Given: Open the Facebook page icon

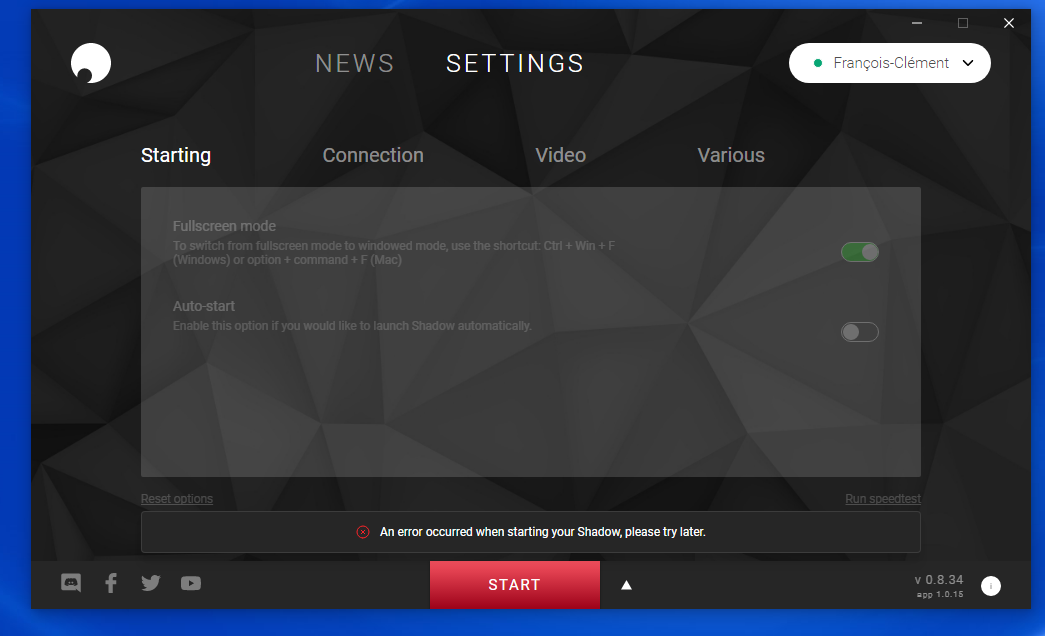Looking at the screenshot, I should (111, 583).
